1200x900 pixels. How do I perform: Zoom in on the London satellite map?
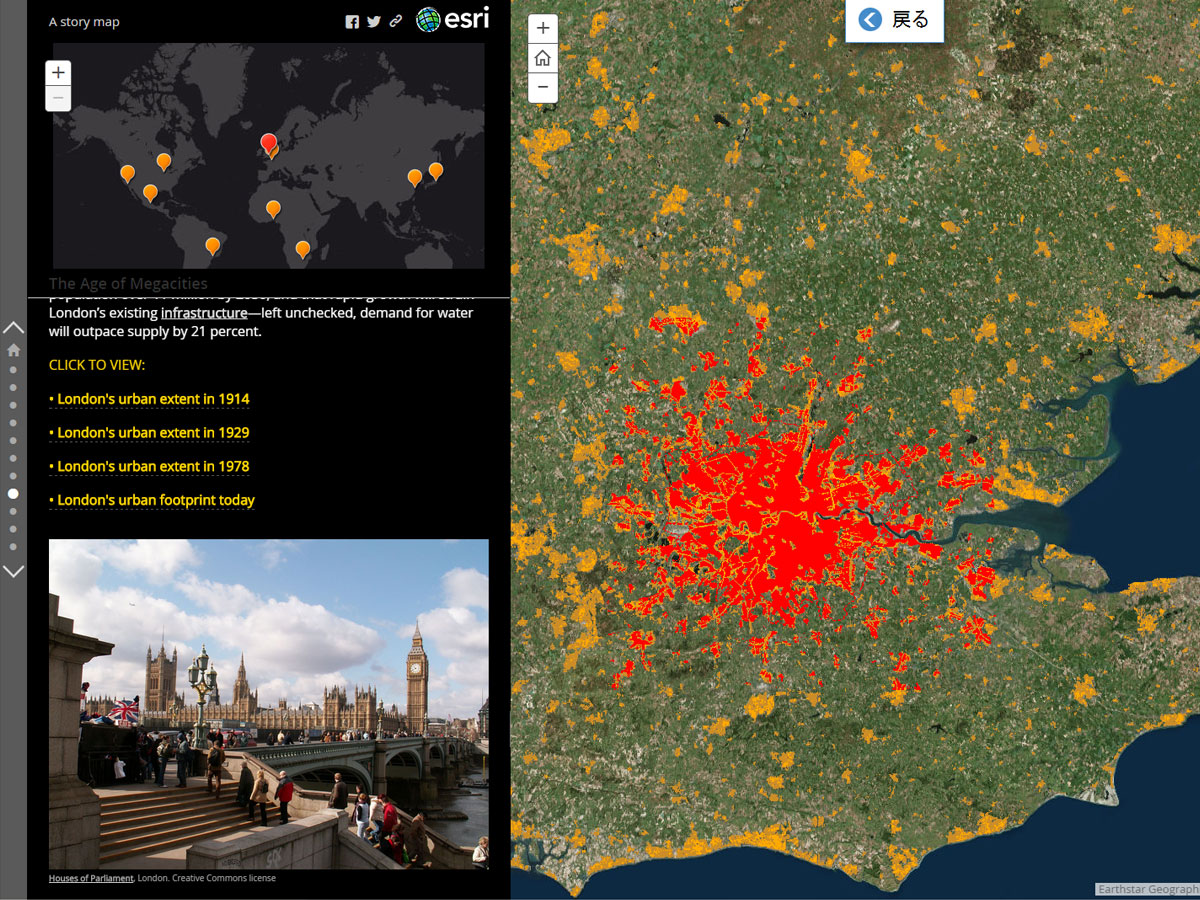pyautogui.click(x=542, y=29)
